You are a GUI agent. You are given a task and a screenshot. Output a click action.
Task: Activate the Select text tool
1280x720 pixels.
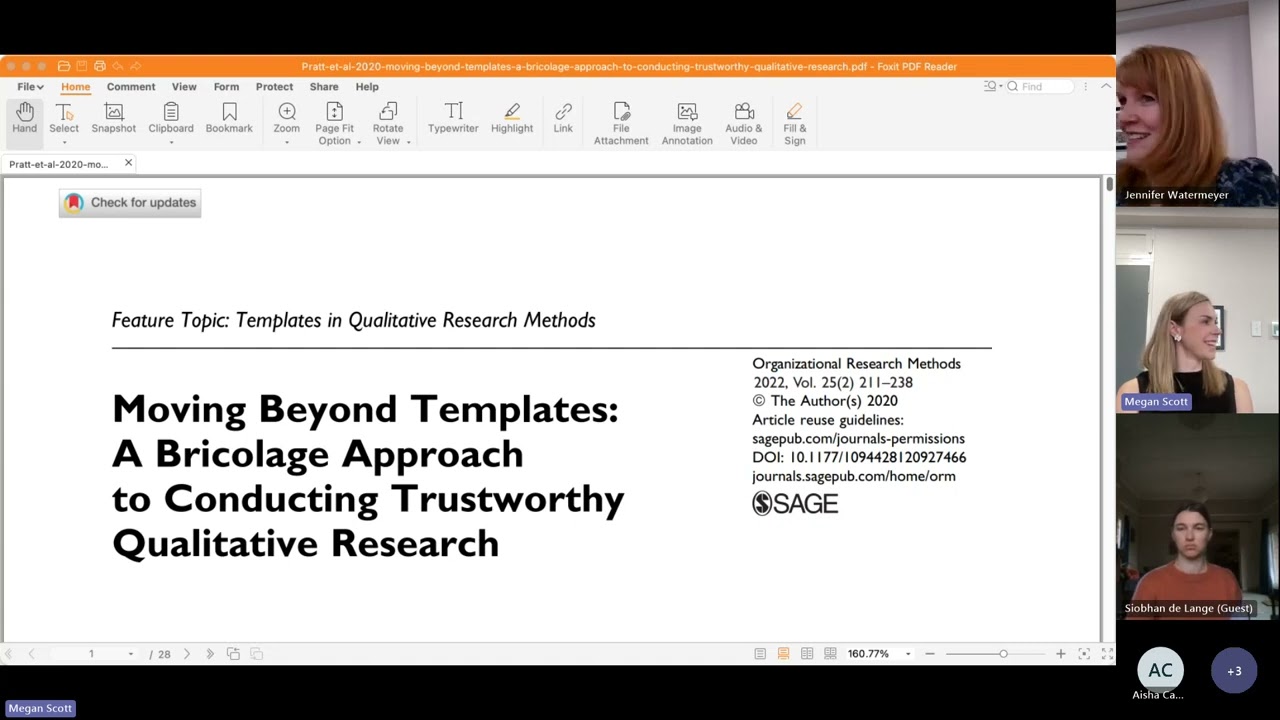coord(64,118)
